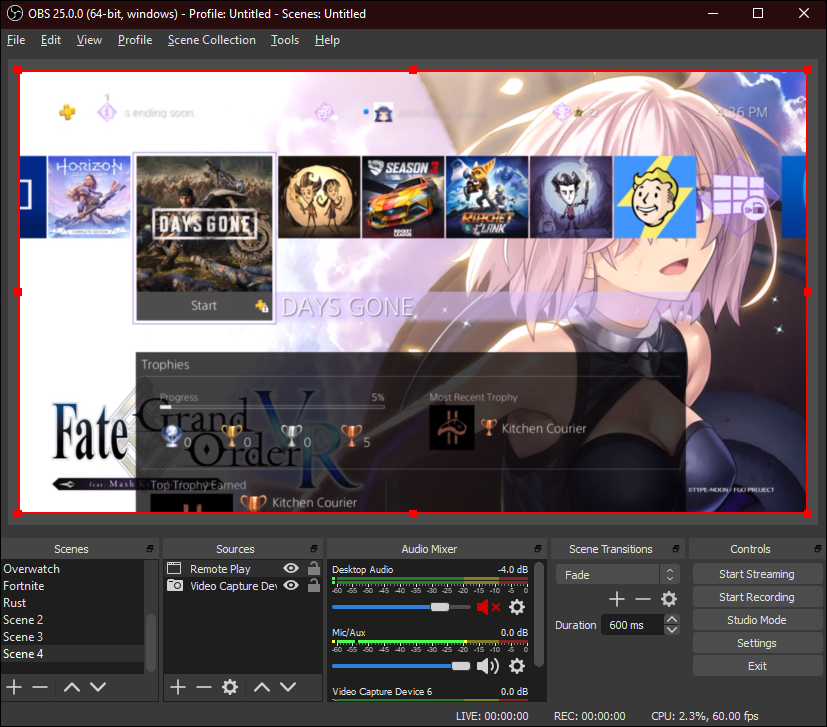This screenshot has width=827, height=727.
Task: Remove the selected scene using the minus icon
Action: (40, 687)
